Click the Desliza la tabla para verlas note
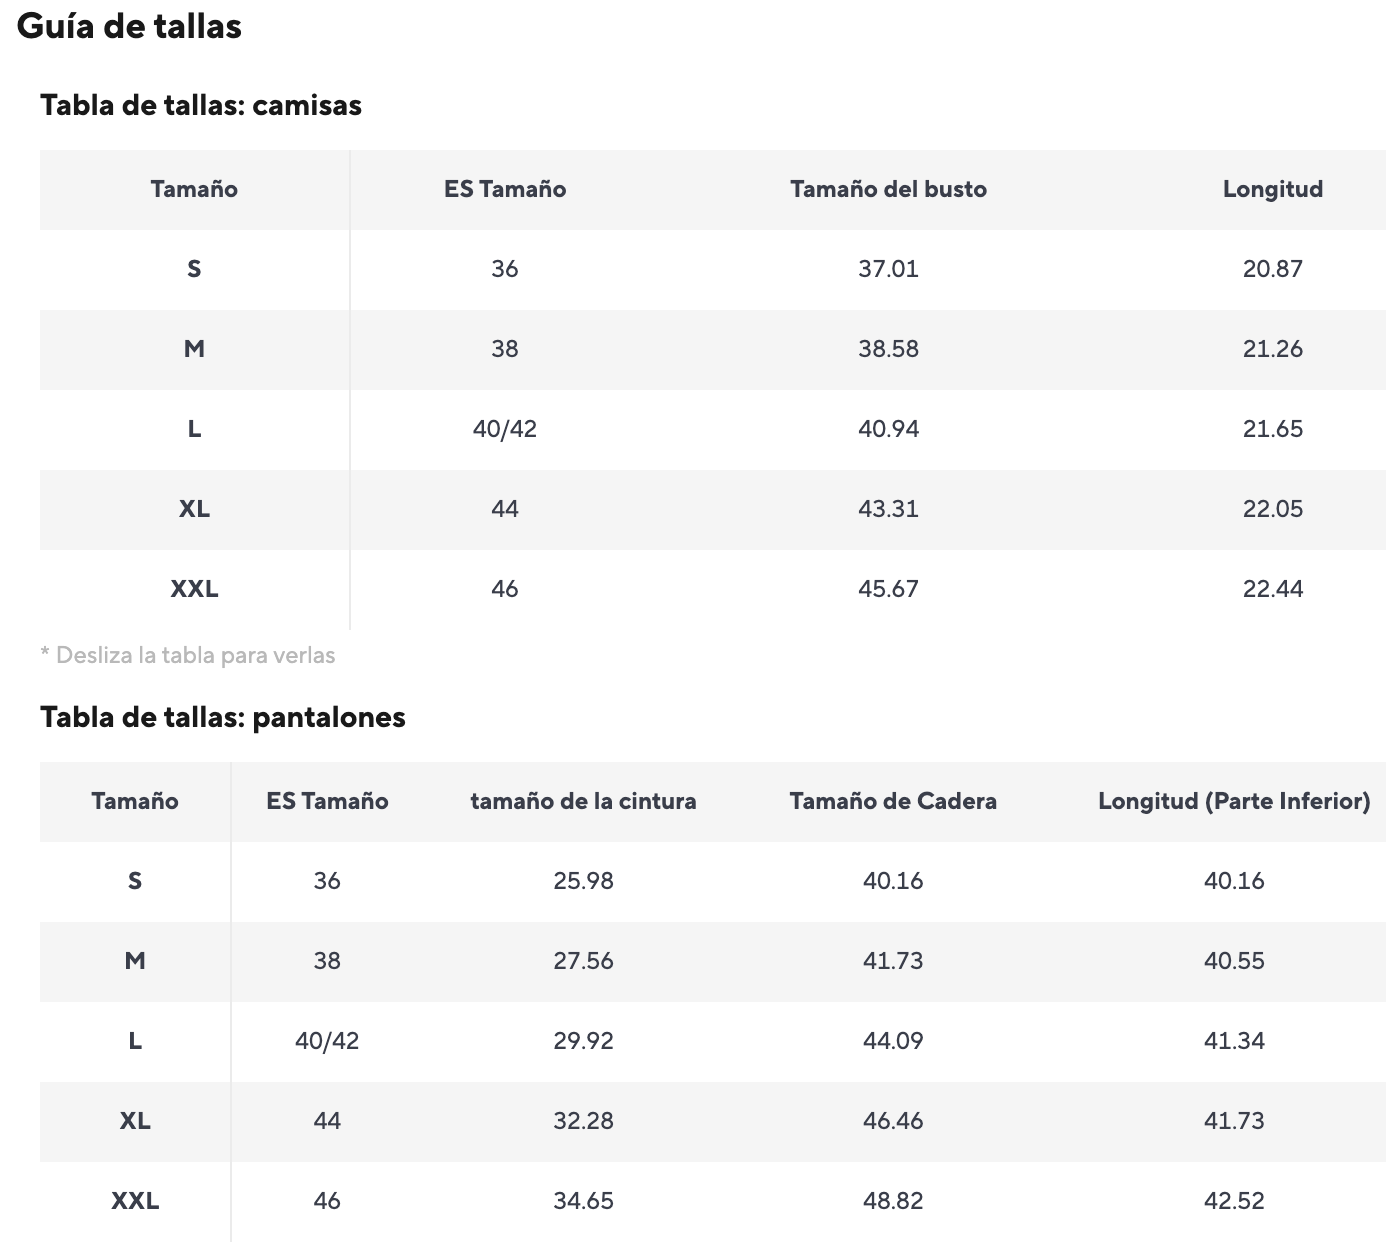 [x=188, y=656]
